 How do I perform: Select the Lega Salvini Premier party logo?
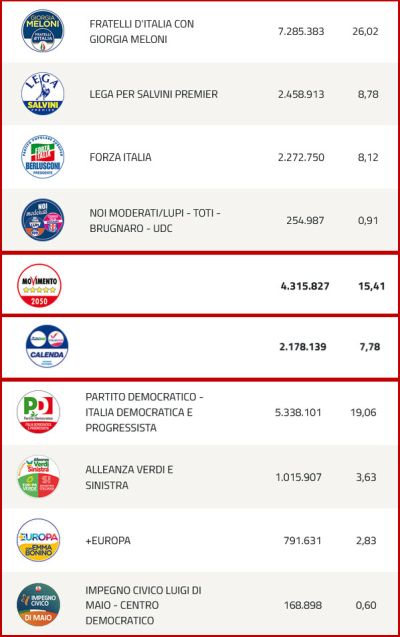(43, 94)
